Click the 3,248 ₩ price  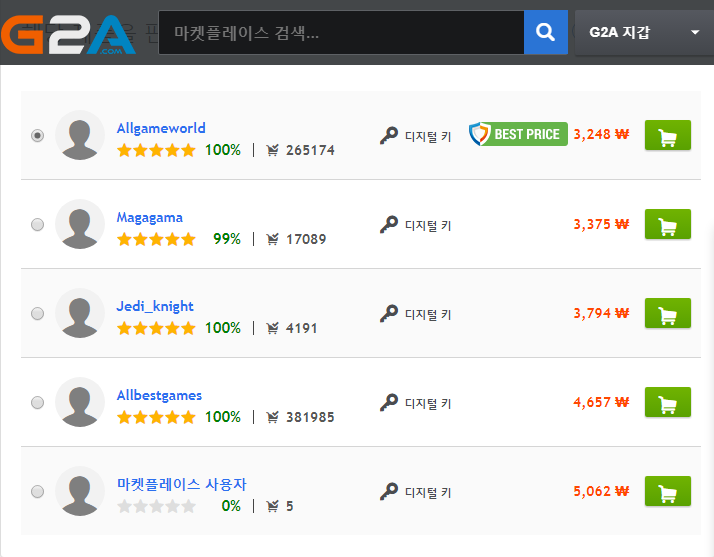pyautogui.click(x=601, y=134)
